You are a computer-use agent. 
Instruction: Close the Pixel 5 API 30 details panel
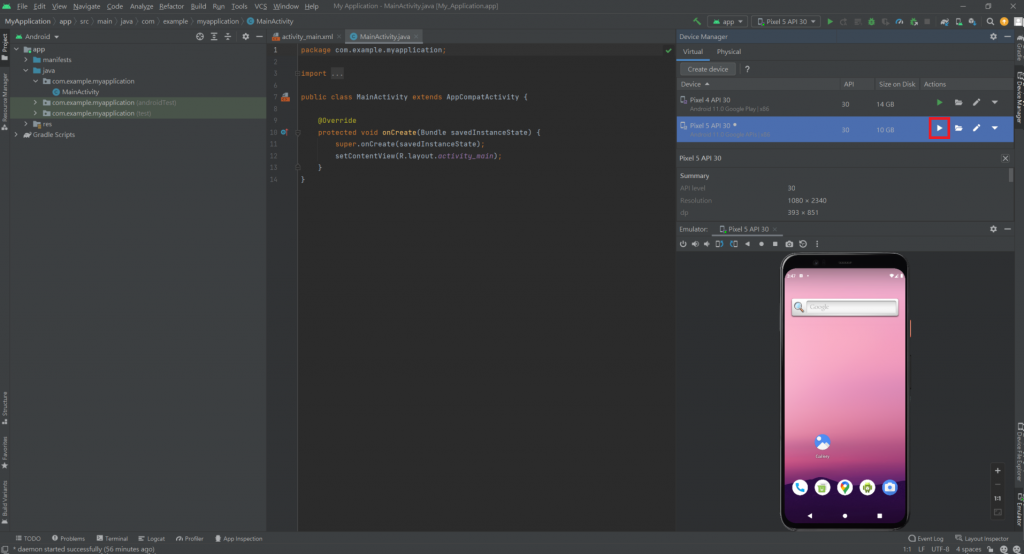(x=1005, y=158)
